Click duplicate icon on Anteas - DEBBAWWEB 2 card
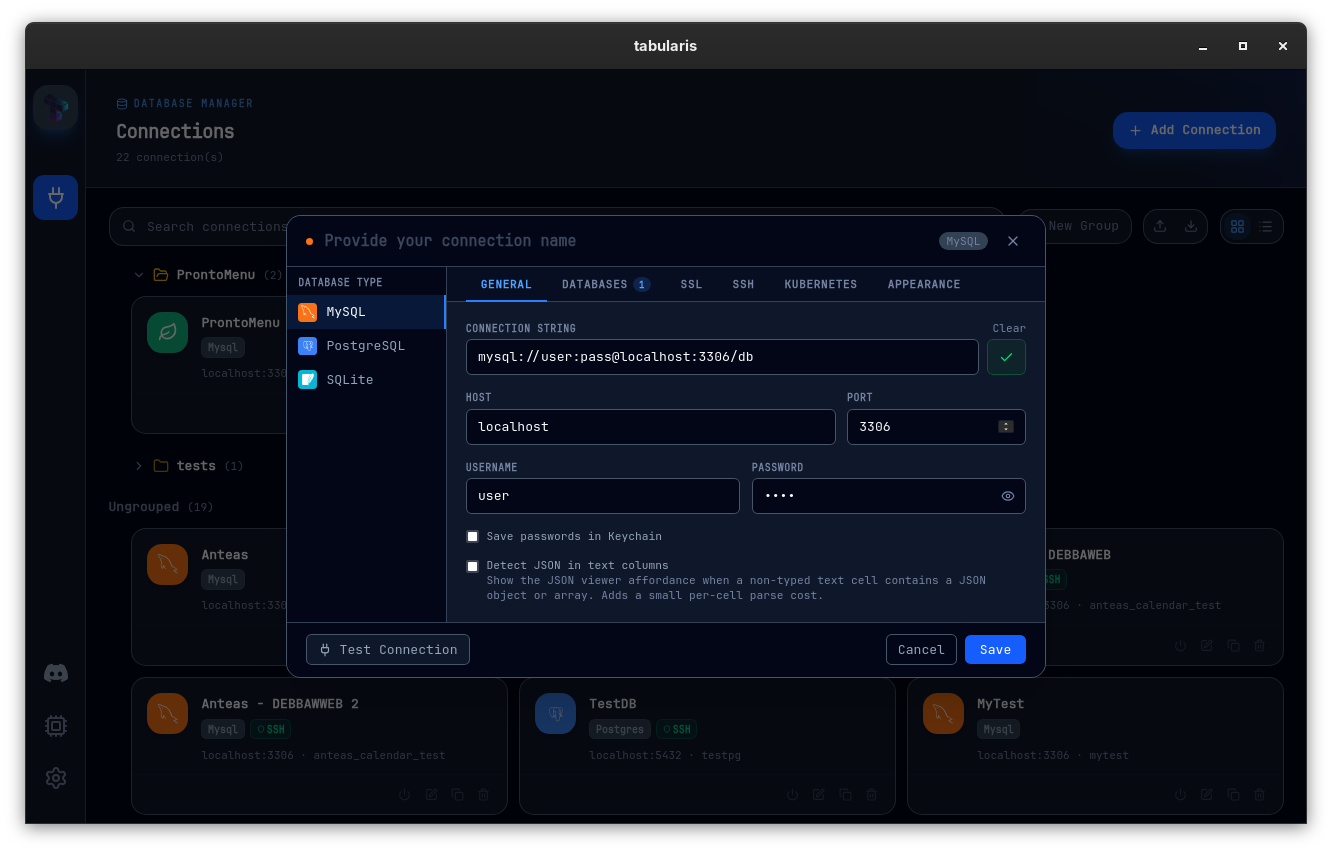Screen dimensions: 1332x852 [458, 795]
